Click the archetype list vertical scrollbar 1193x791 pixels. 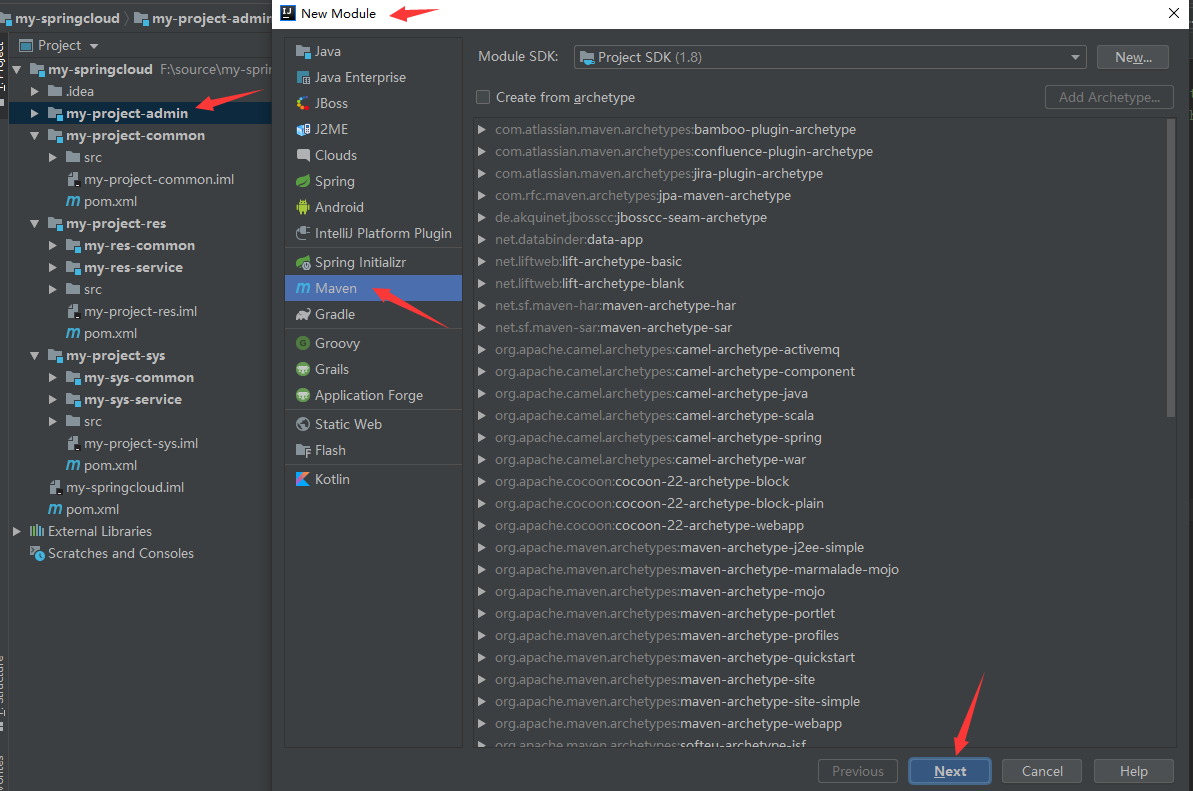[x=1171, y=268]
